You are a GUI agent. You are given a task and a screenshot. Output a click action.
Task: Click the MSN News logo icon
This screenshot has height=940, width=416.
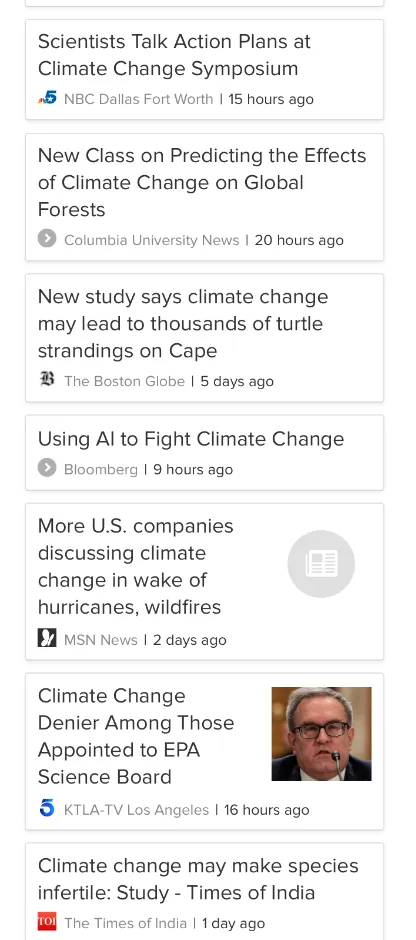[47, 638]
